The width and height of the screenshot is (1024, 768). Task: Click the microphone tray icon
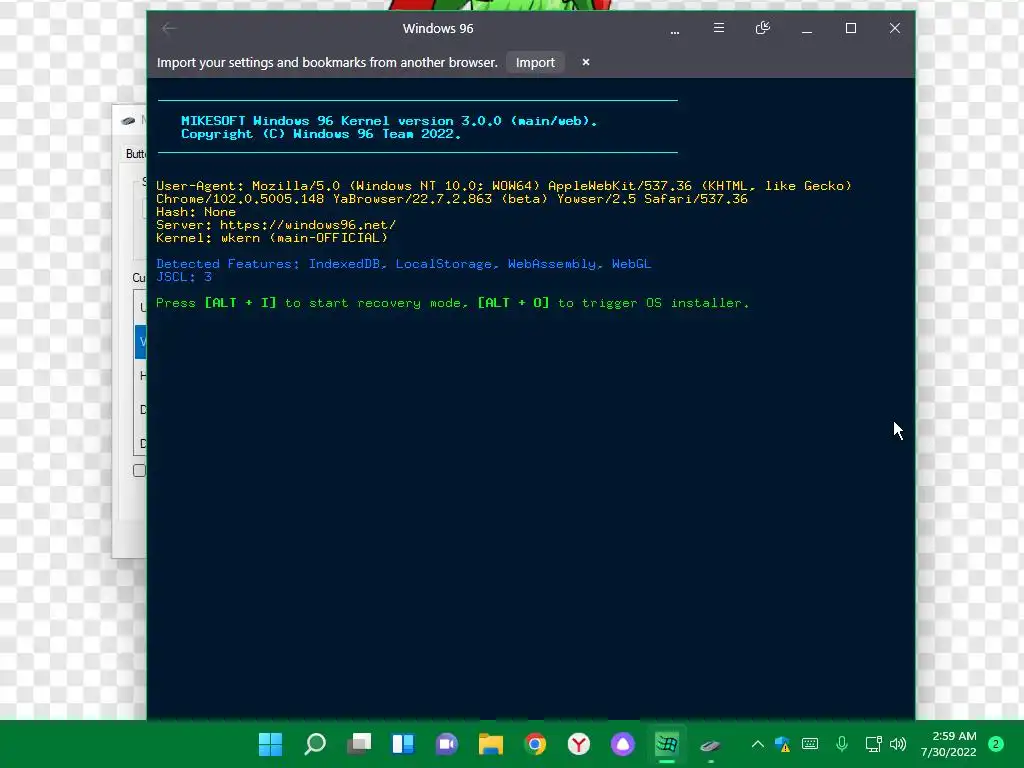click(x=842, y=743)
